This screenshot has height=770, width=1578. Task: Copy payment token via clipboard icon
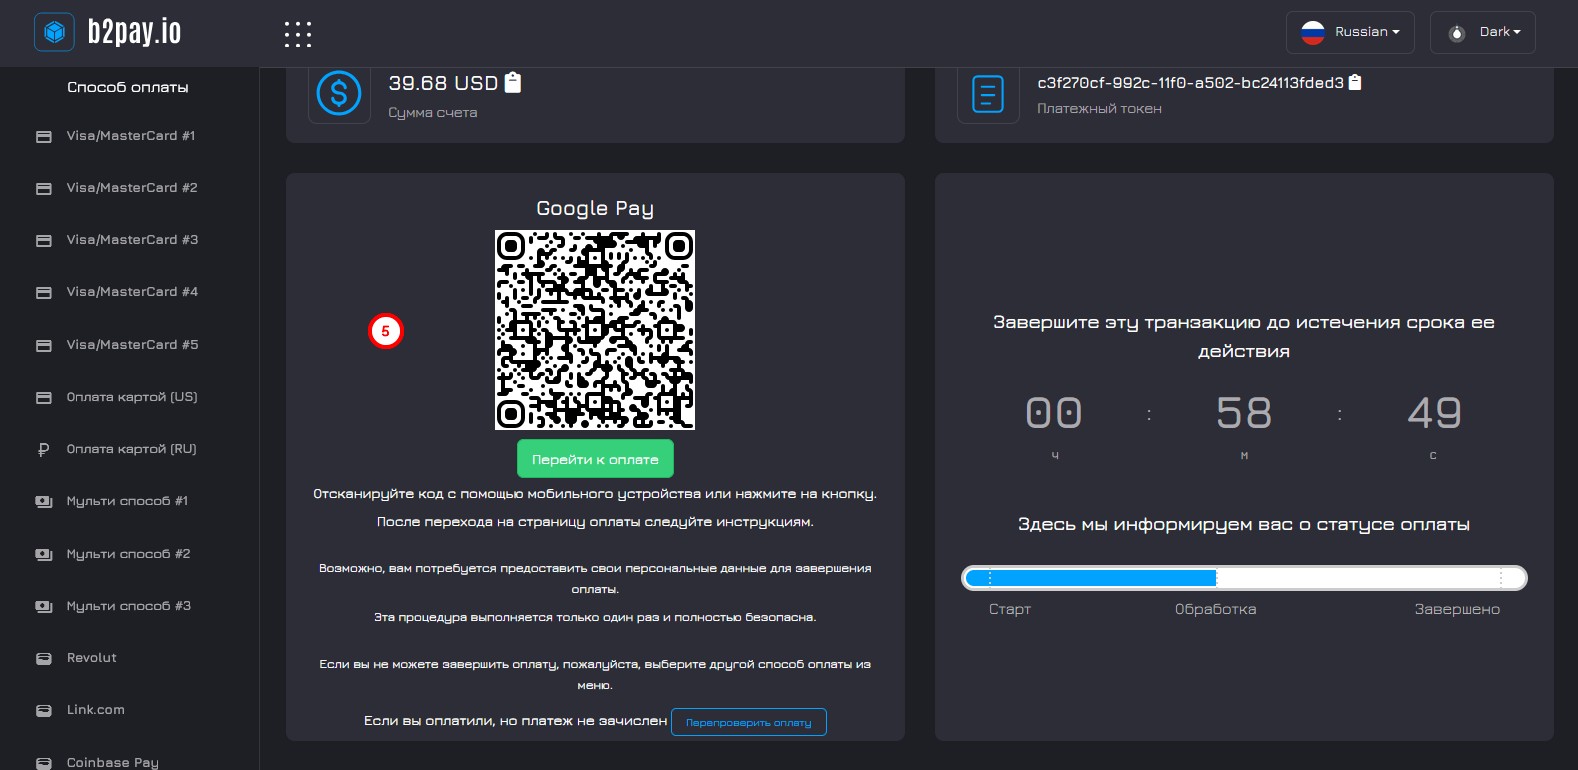click(x=1355, y=83)
